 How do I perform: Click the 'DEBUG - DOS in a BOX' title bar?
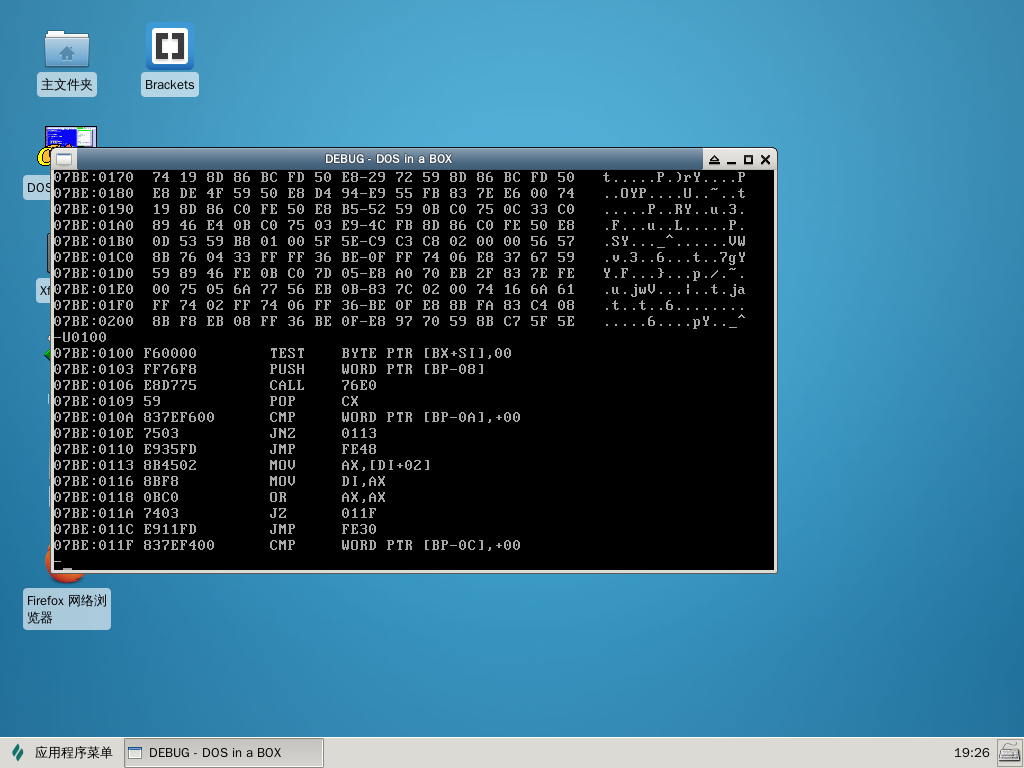[x=388, y=159]
